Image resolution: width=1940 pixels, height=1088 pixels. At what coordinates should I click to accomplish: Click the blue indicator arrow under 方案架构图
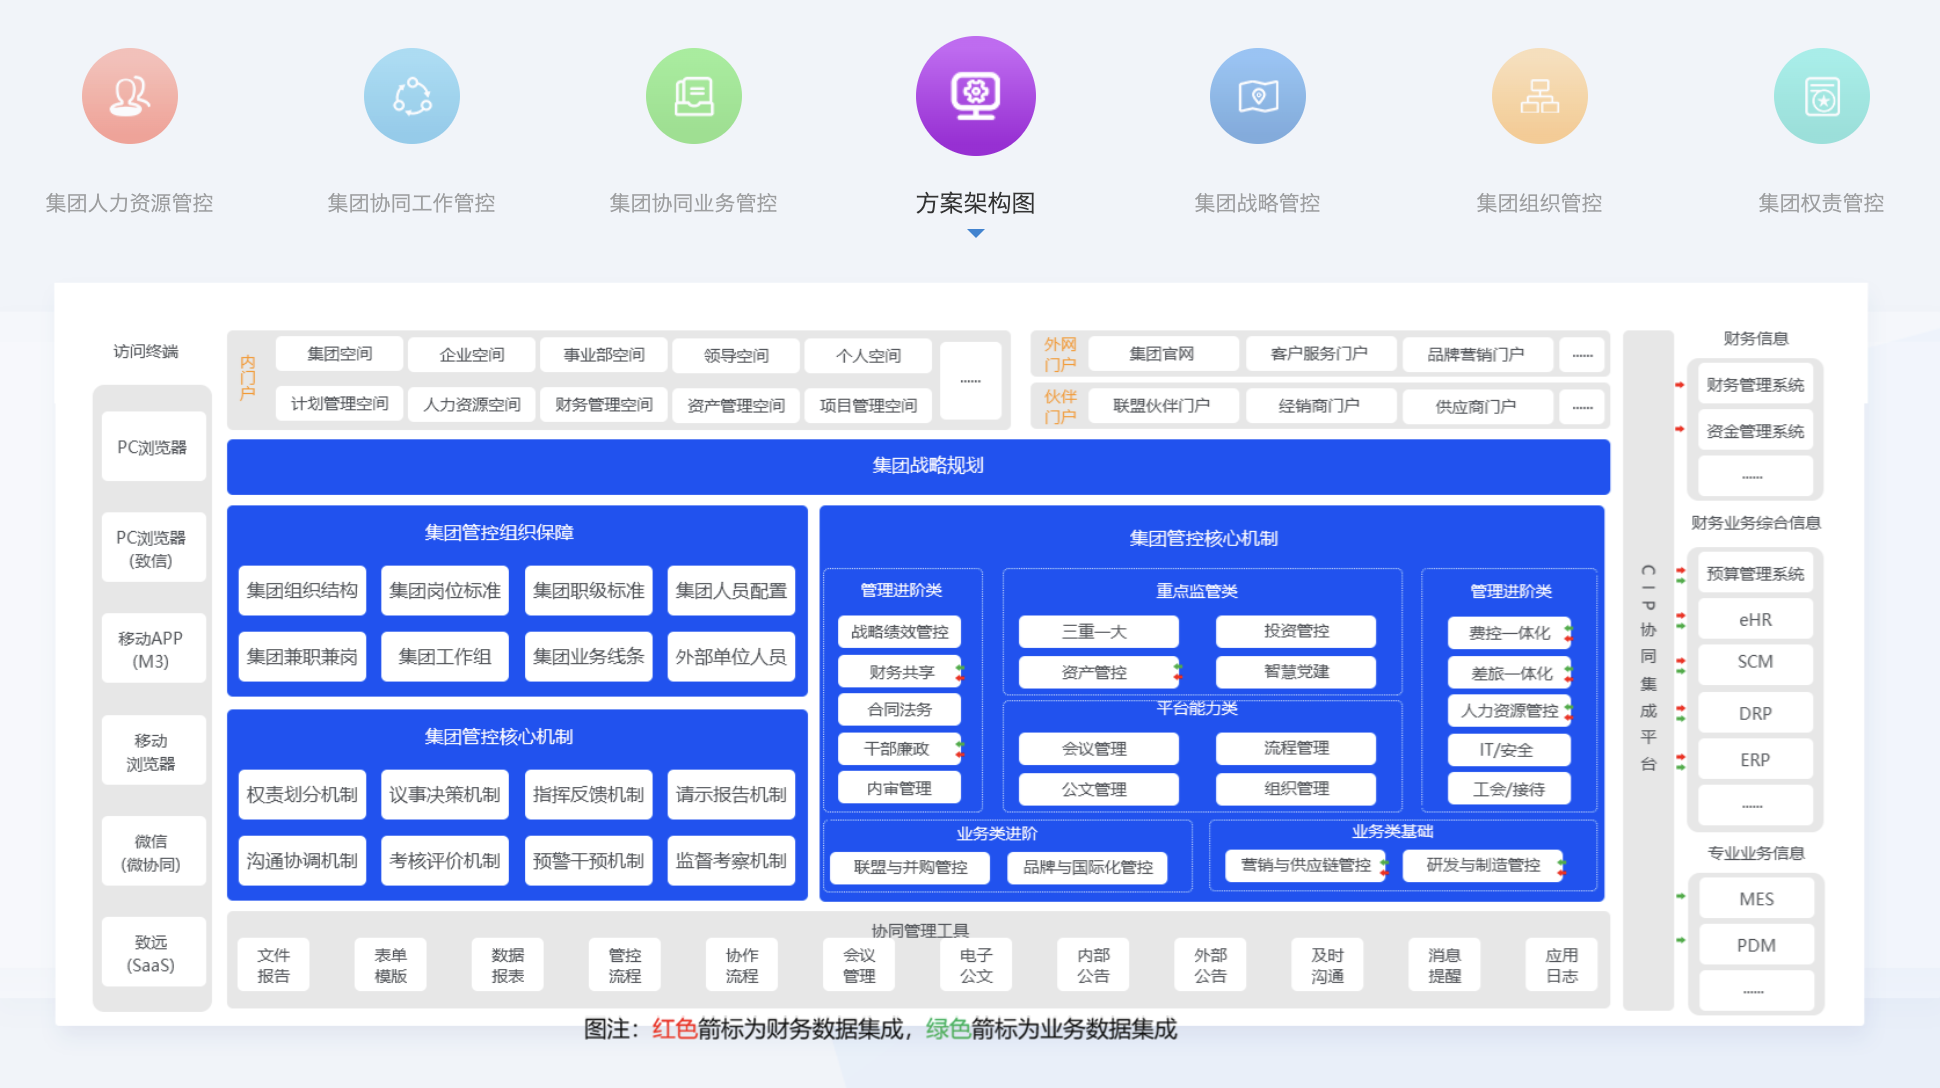976,233
